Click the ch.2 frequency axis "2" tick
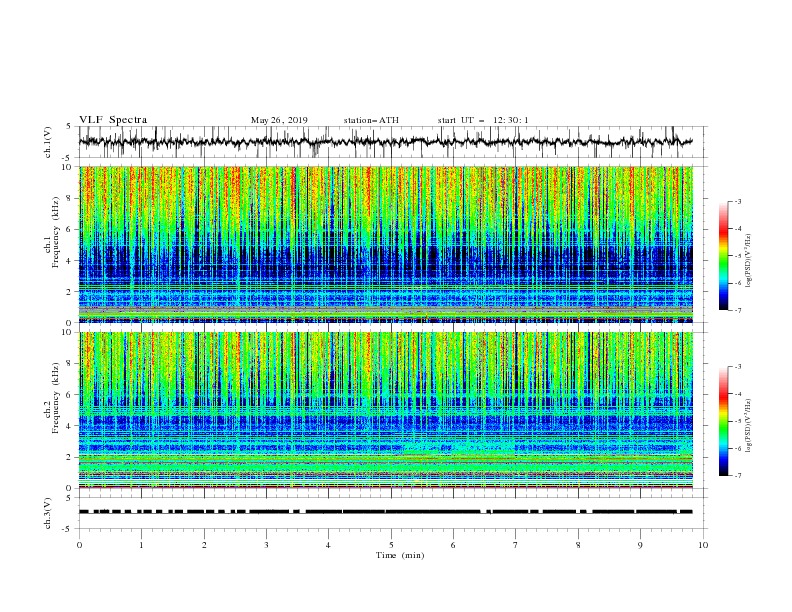Image resolution: width=792 pixels, height=612 pixels. pos(70,457)
